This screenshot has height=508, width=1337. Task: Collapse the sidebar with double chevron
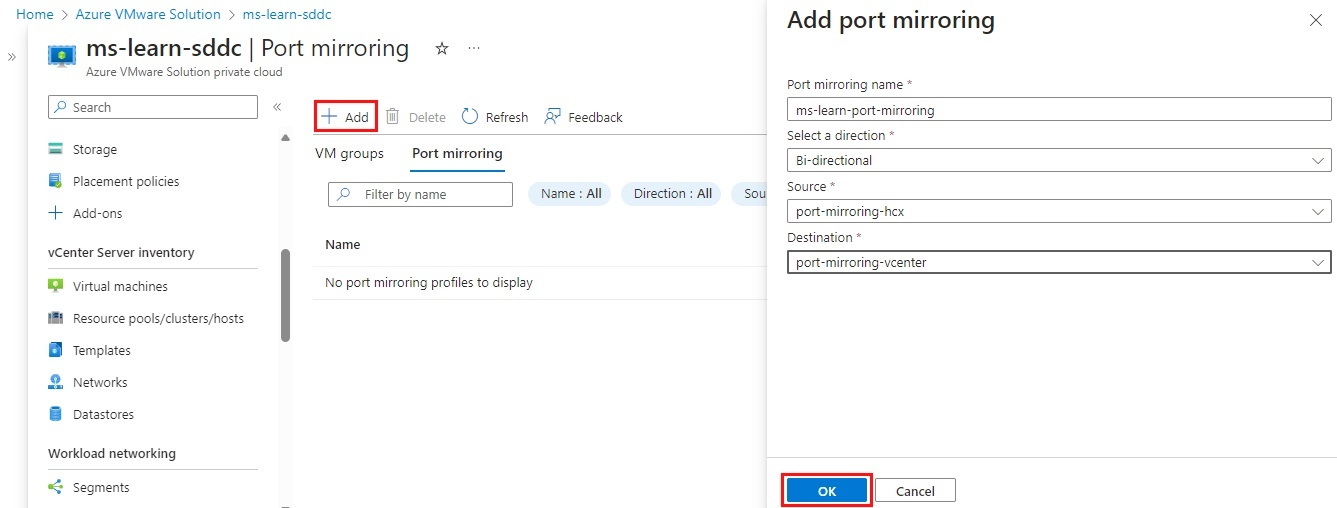(277, 107)
